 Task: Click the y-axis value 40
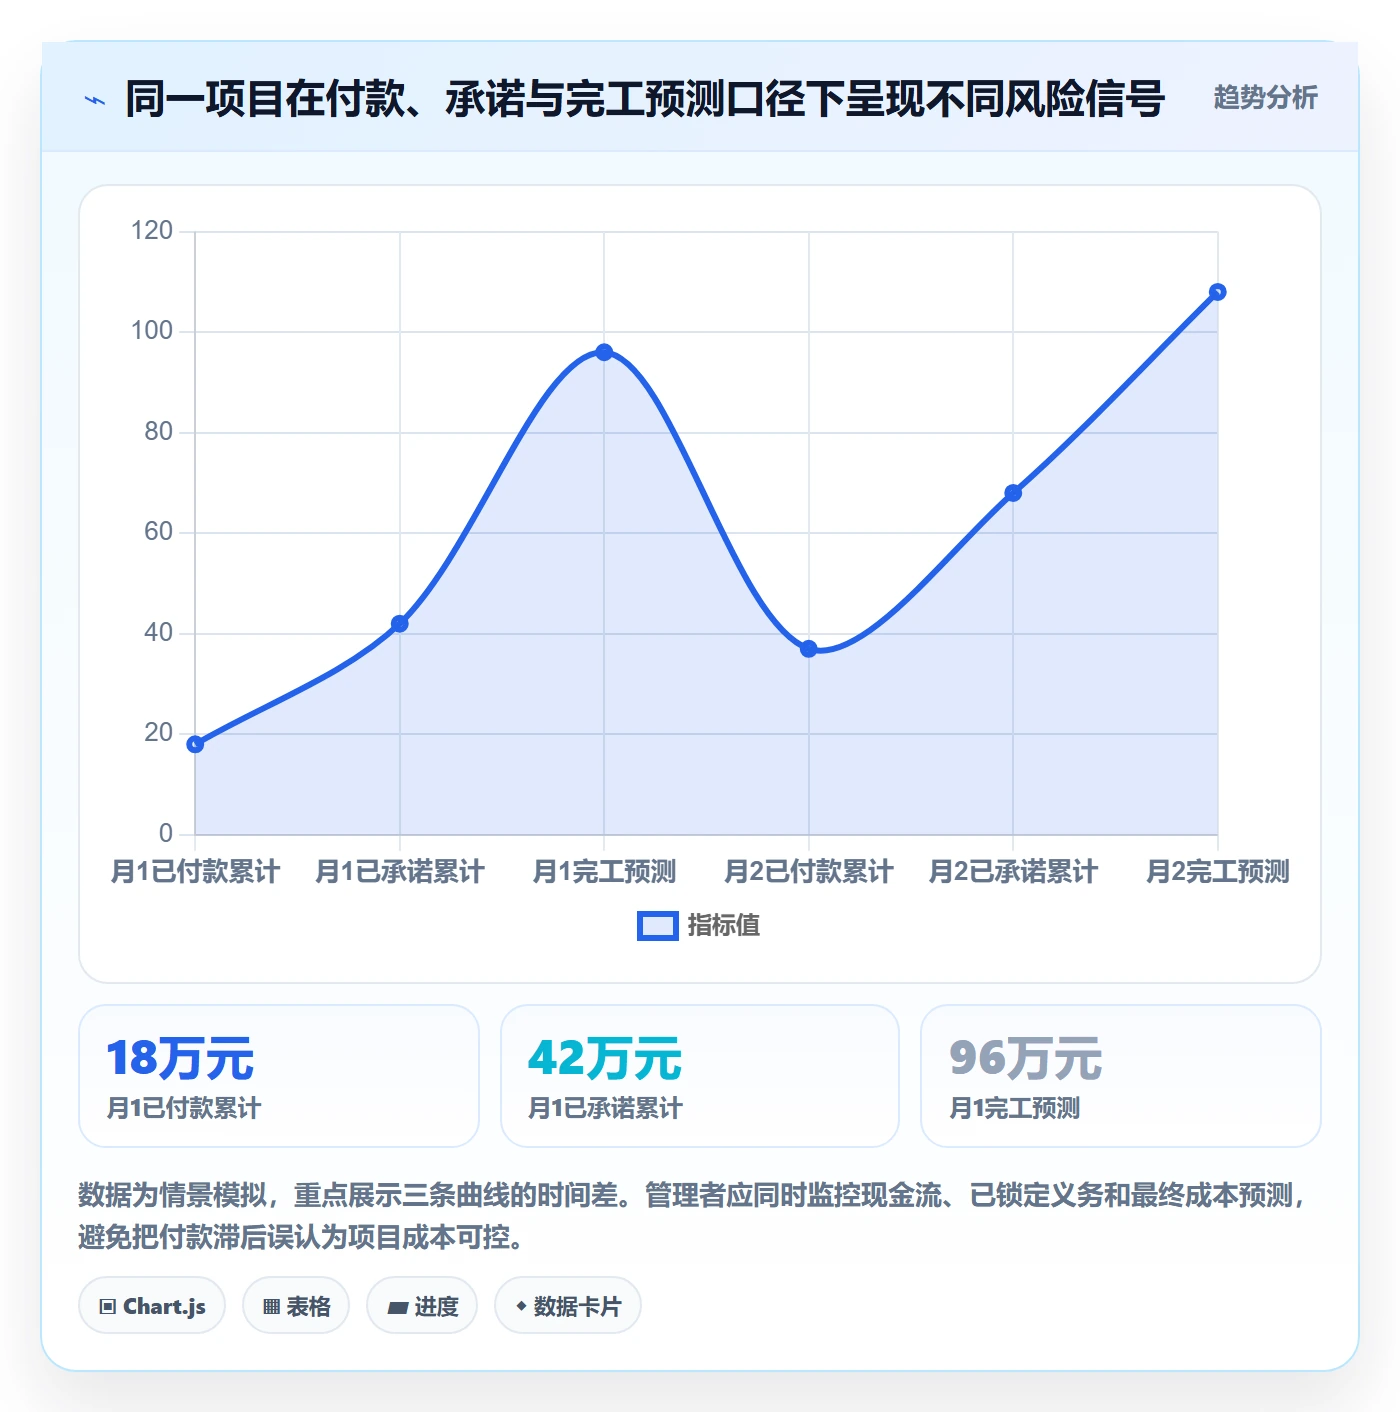pos(159,633)
